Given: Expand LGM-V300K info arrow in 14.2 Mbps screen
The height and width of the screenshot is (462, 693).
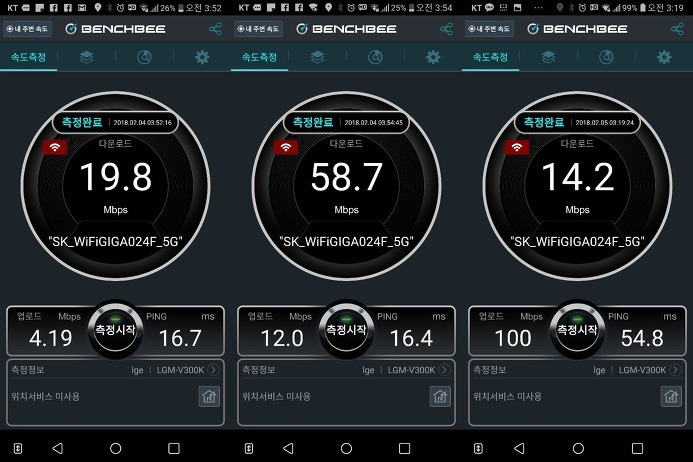Looking at the screenshot, I should (x=675, y=370).
